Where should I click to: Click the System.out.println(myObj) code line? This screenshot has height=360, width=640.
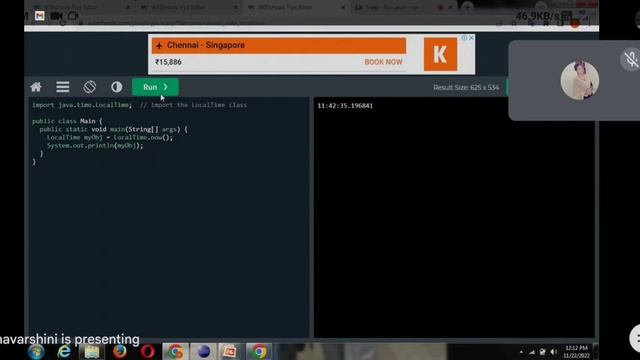click(95, 146)
